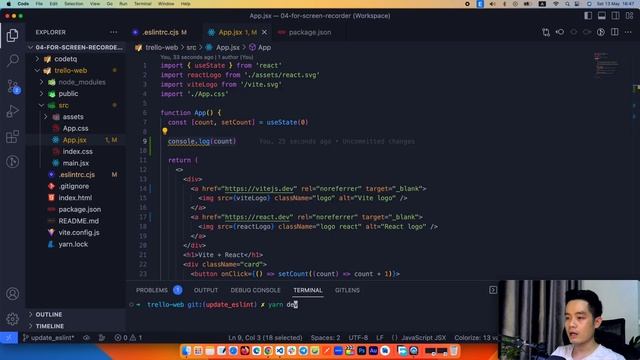640x360 pixels.
Task: Click errors and warnings count in status bar
Action: click(x=128, y=338)
